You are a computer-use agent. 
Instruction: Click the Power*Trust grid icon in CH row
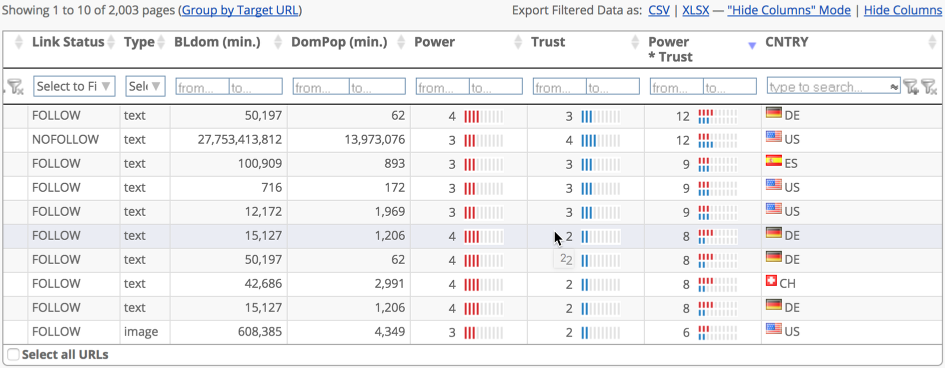717,284
